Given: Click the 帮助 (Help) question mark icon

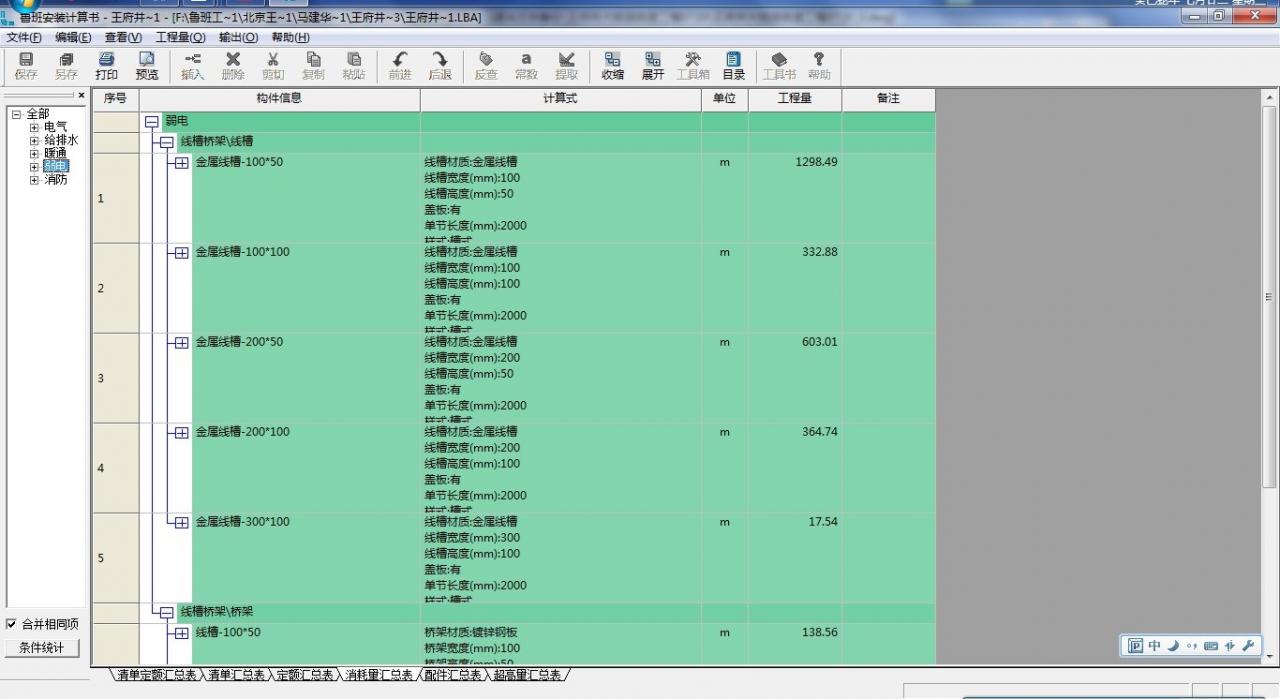Looking at the screenshot, I should (x=819, y=66).
